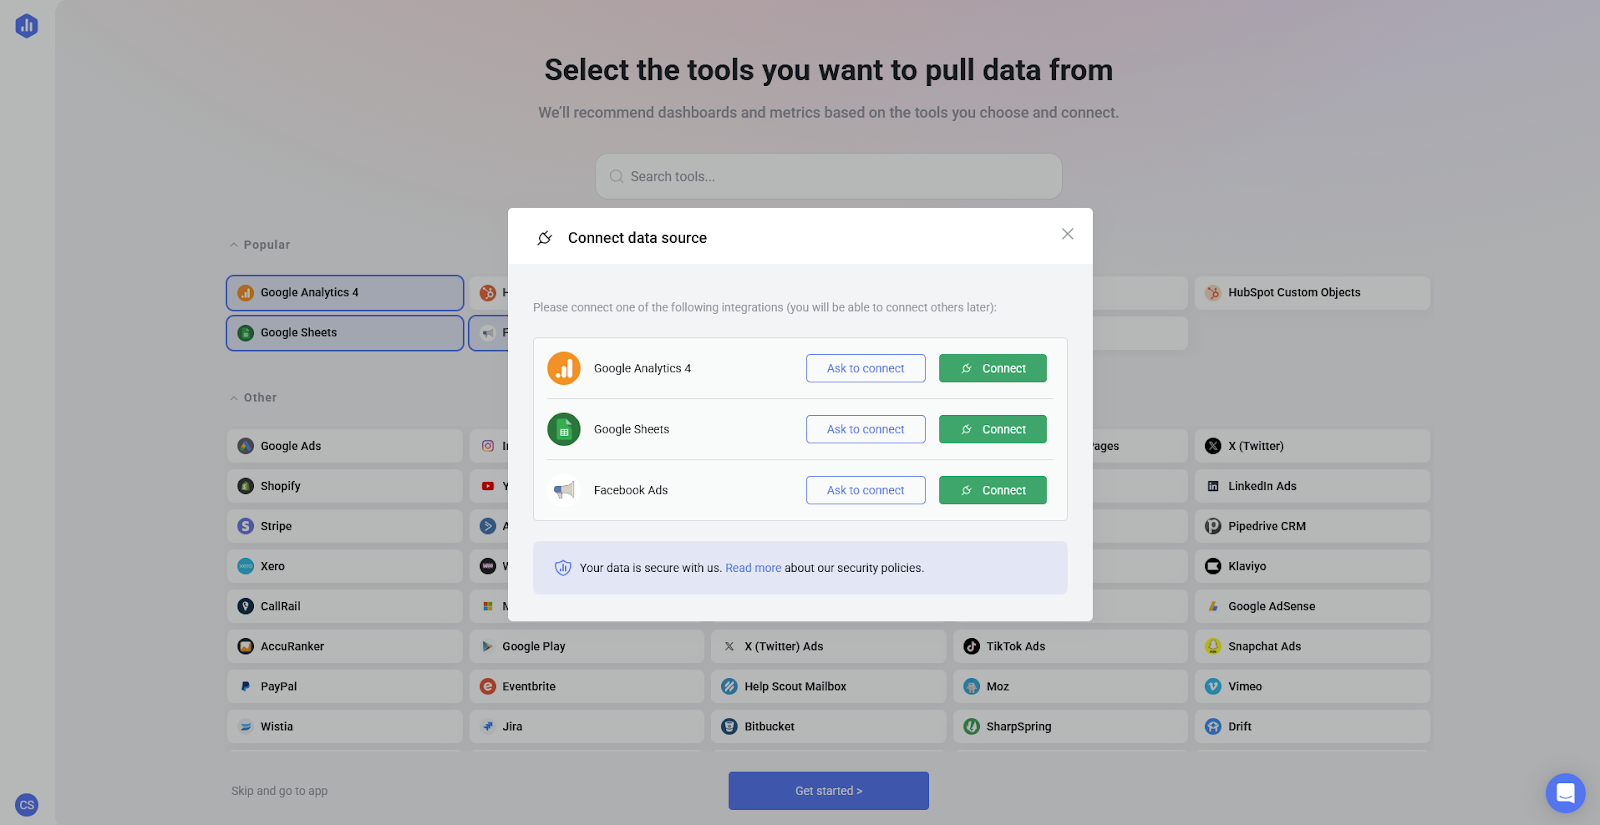Connect Google Sheets
Screen dimensions: 1600x825
[993, 429]
